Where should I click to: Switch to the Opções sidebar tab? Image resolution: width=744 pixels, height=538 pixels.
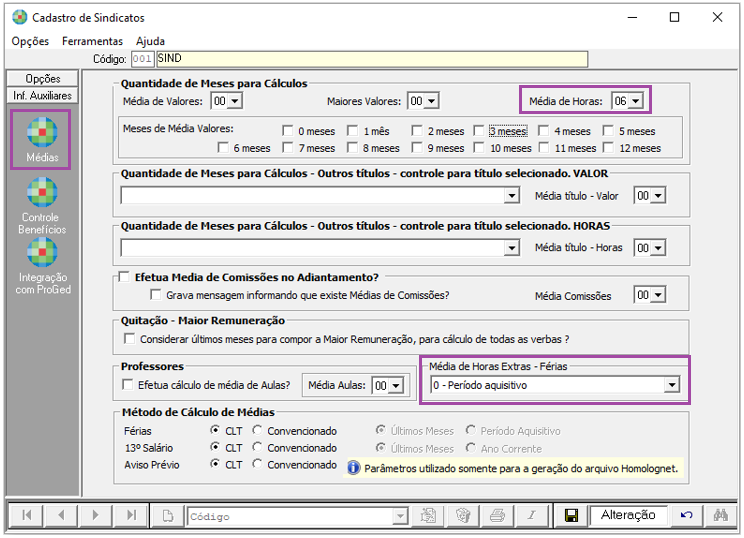click(x=43, y=78)
